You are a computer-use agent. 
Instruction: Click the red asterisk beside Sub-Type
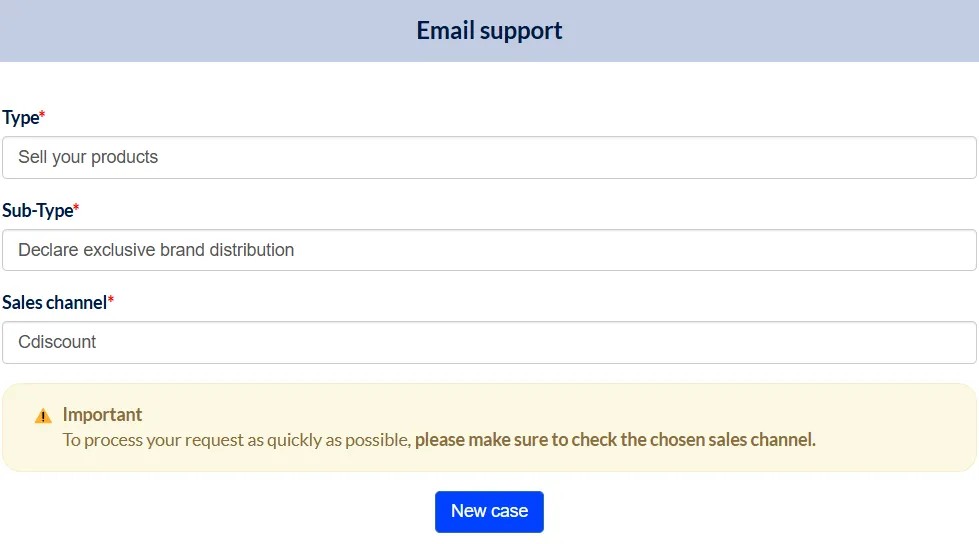tap(76, 207)
